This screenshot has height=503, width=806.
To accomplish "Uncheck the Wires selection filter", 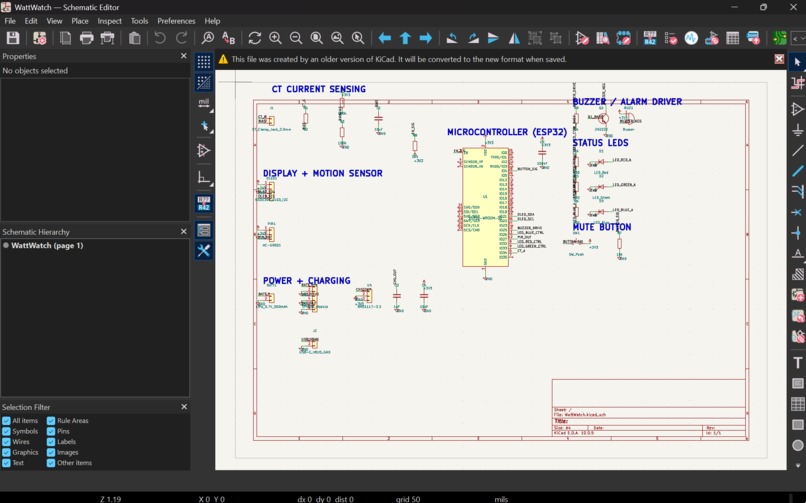I will click(6, 442).
